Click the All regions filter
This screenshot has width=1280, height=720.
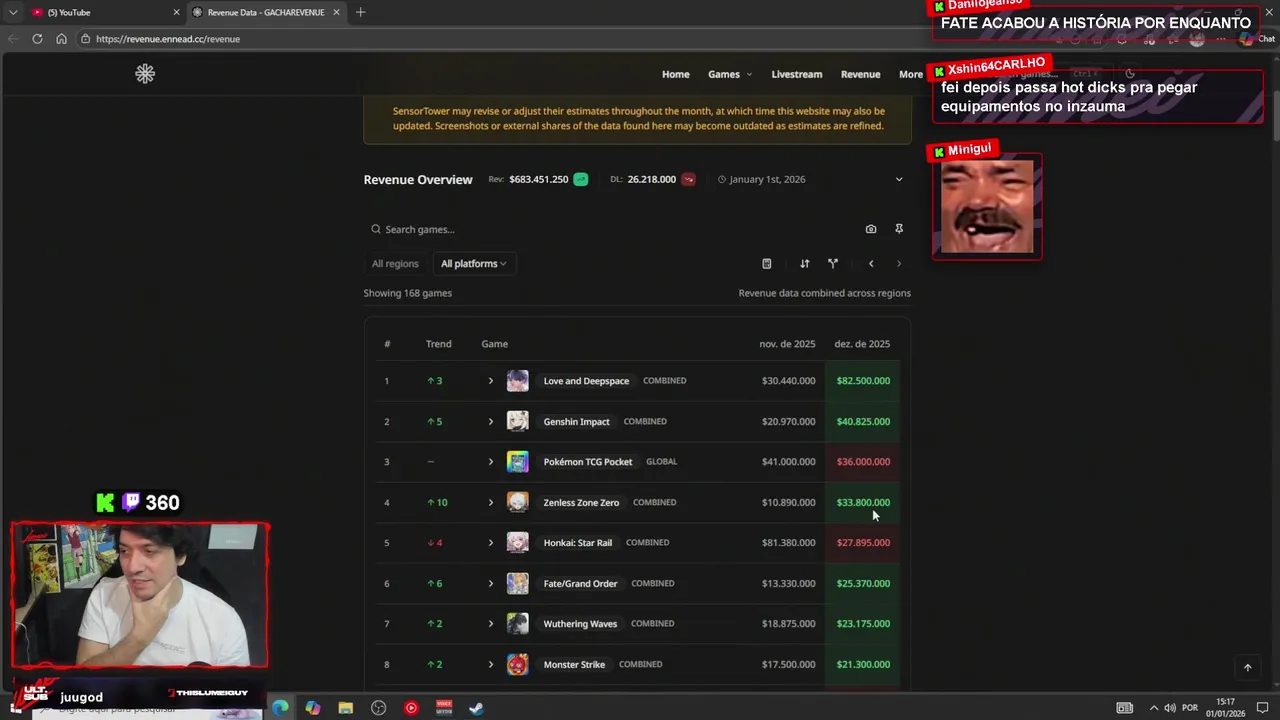[x=395, y=264]
